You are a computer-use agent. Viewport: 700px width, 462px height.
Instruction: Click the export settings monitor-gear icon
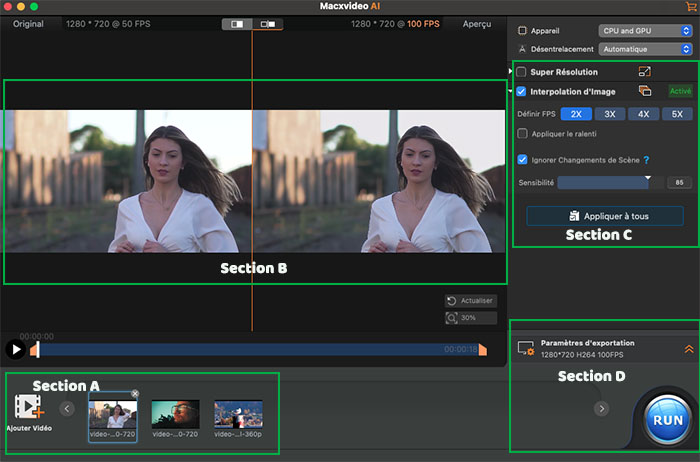point(526,348)
